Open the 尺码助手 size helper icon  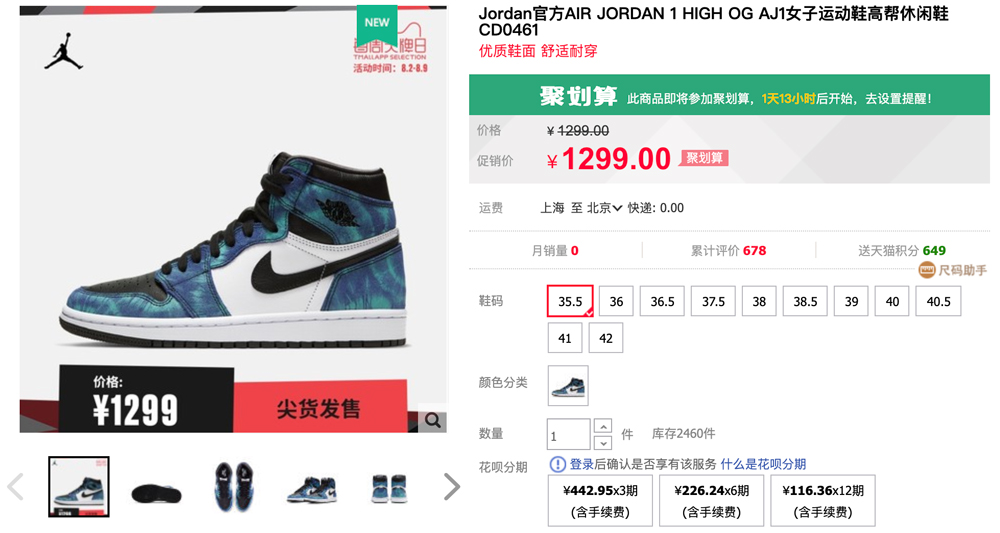click(x=927, y=270)
